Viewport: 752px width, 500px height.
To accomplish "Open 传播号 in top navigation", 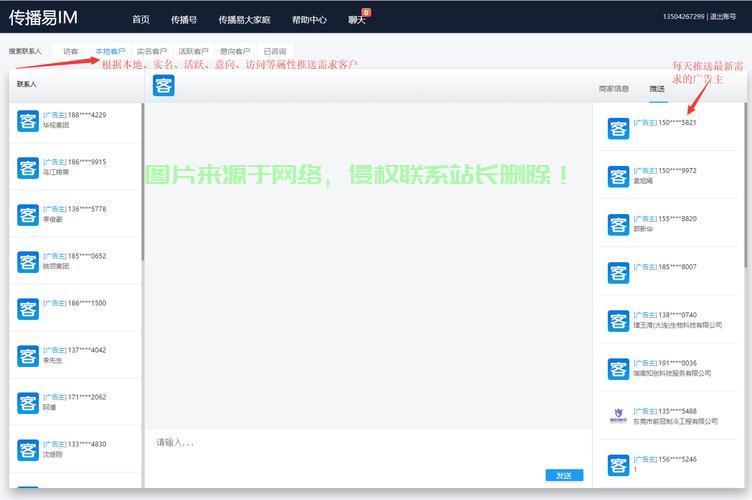I will (x=184, y=20).
